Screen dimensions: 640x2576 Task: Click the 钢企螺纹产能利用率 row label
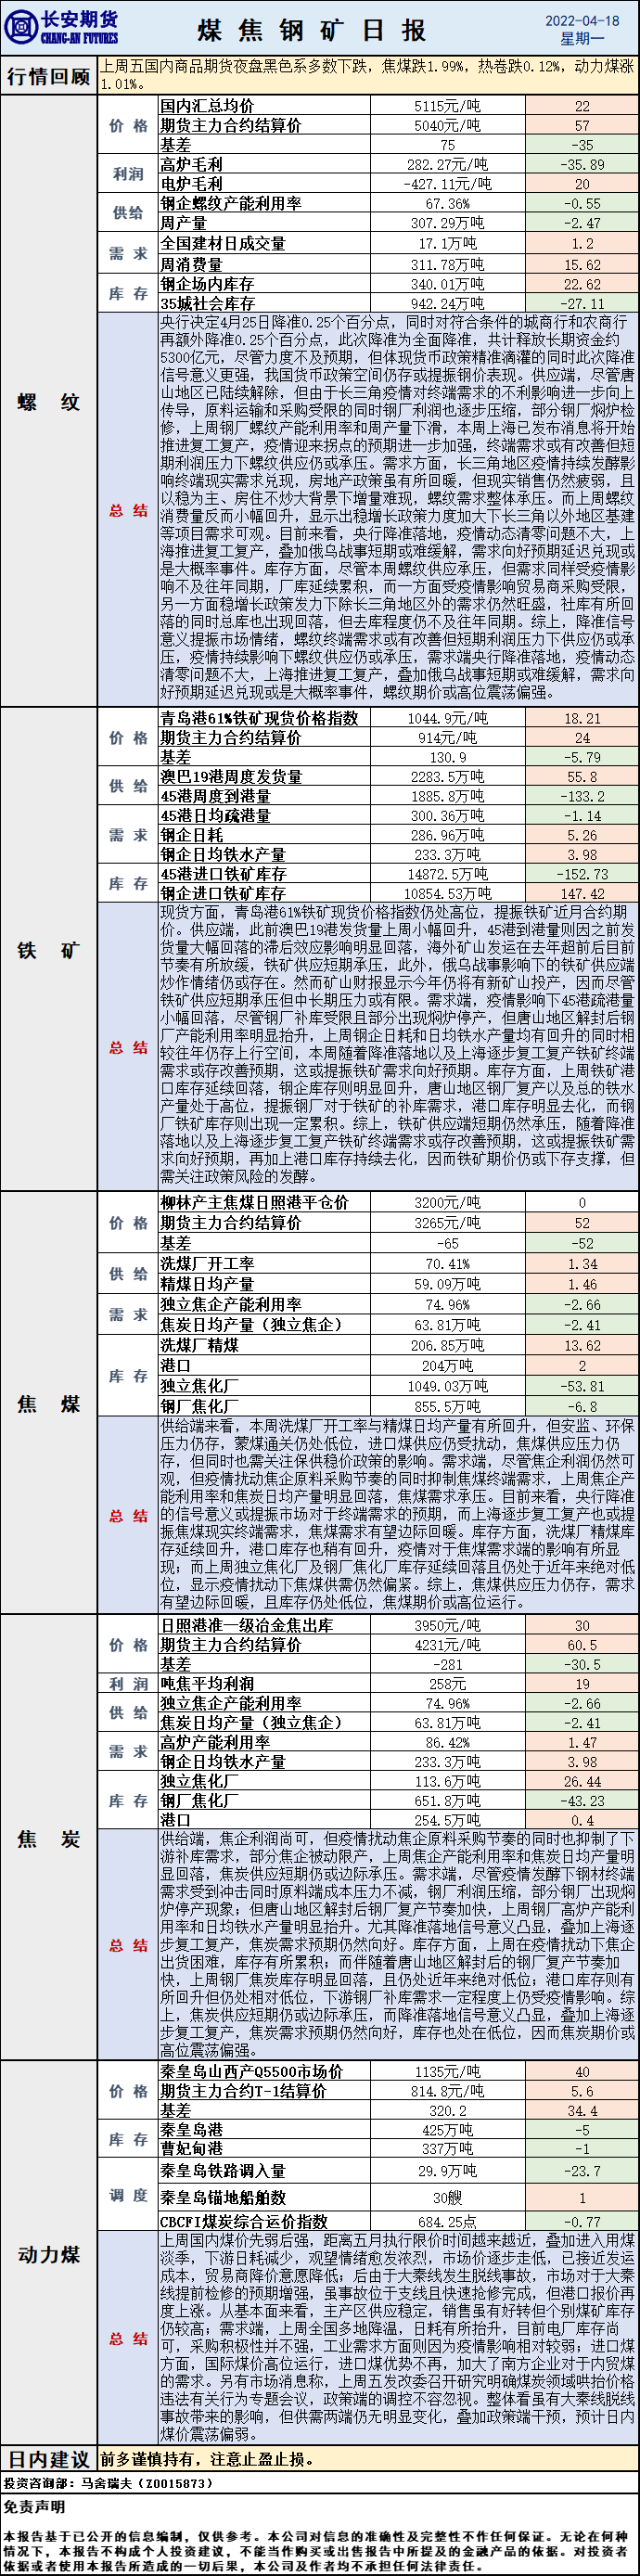(x=231, y=203)
